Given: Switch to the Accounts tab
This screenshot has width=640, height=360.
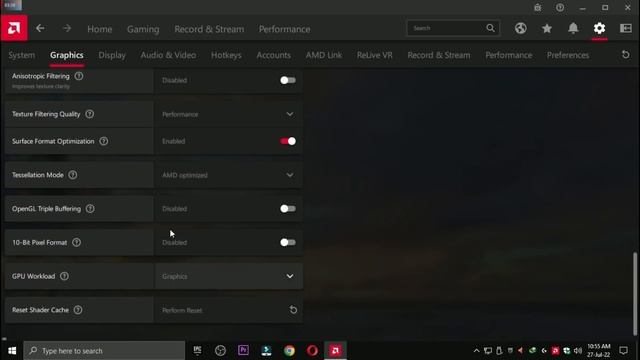Looking at the screenshot, I should pos(273,55).
